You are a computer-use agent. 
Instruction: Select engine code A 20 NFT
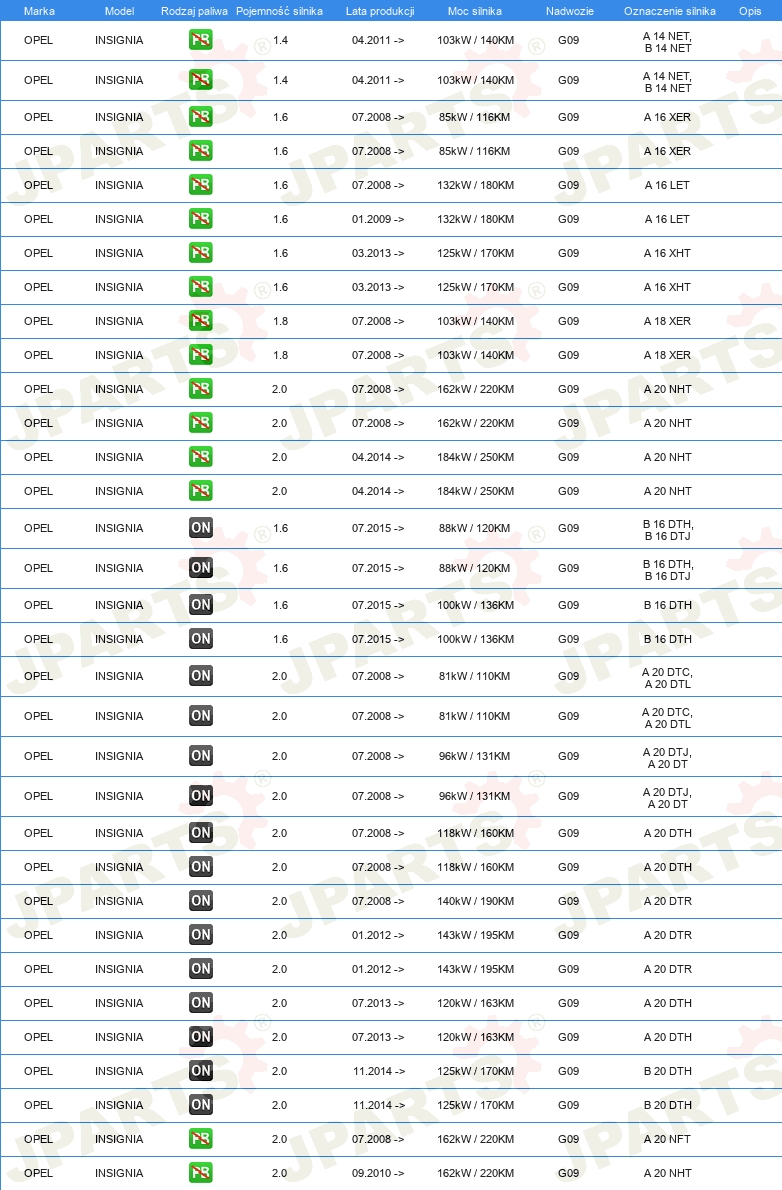tap(667, 1139)
